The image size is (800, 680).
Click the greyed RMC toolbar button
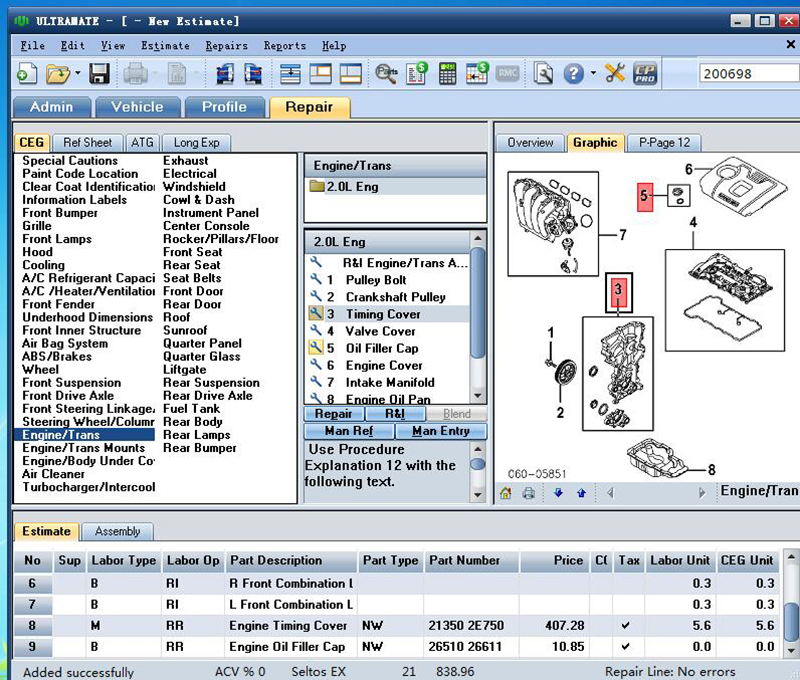click(x=508, y=74)
